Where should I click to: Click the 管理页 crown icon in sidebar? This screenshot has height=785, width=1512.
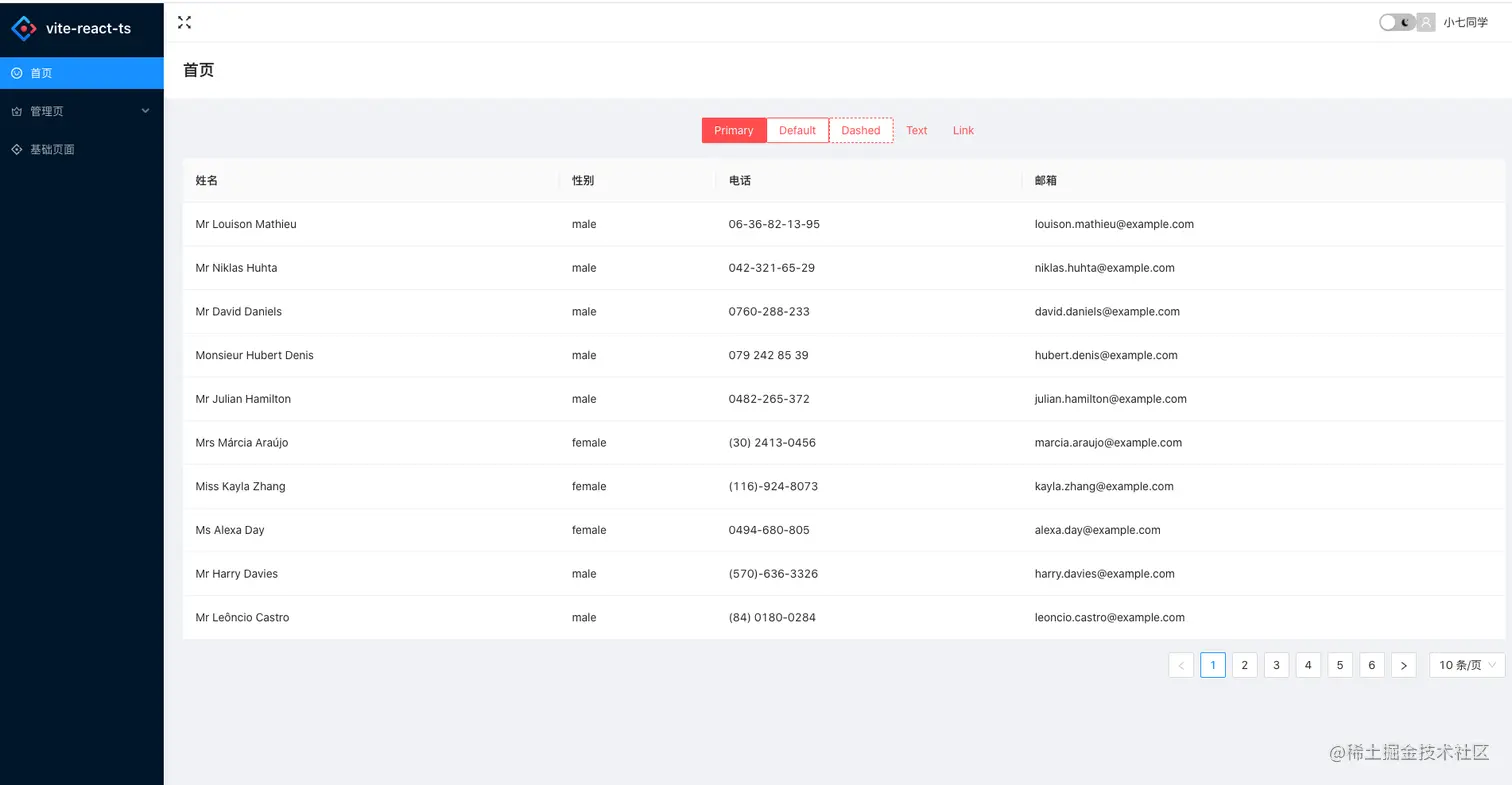point(17,111)
